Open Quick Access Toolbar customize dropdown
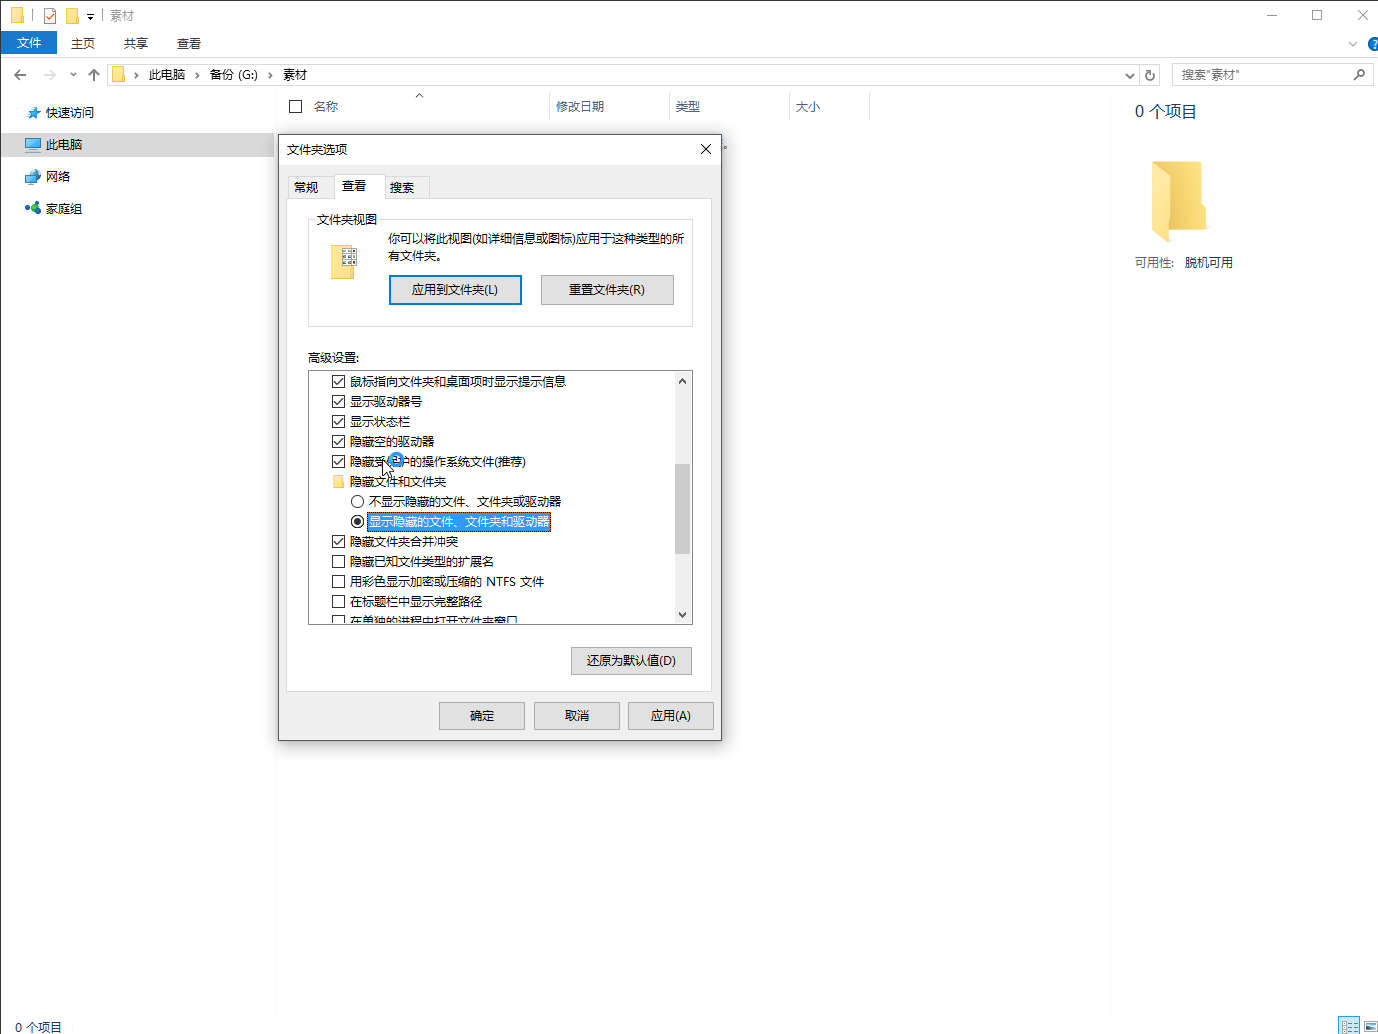This screenshot has height=1034, width=1378. click(x=90, y=17)
